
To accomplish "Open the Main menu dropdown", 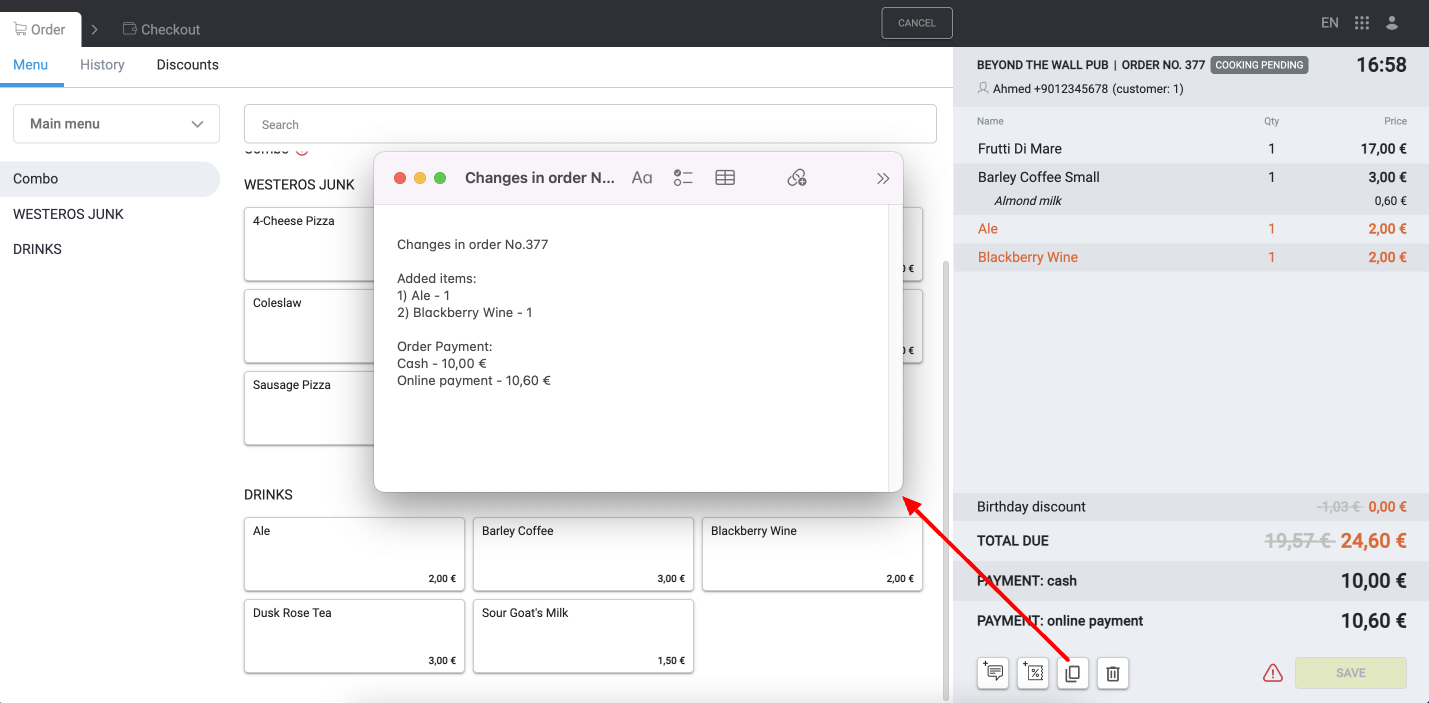I will (116, 124).
